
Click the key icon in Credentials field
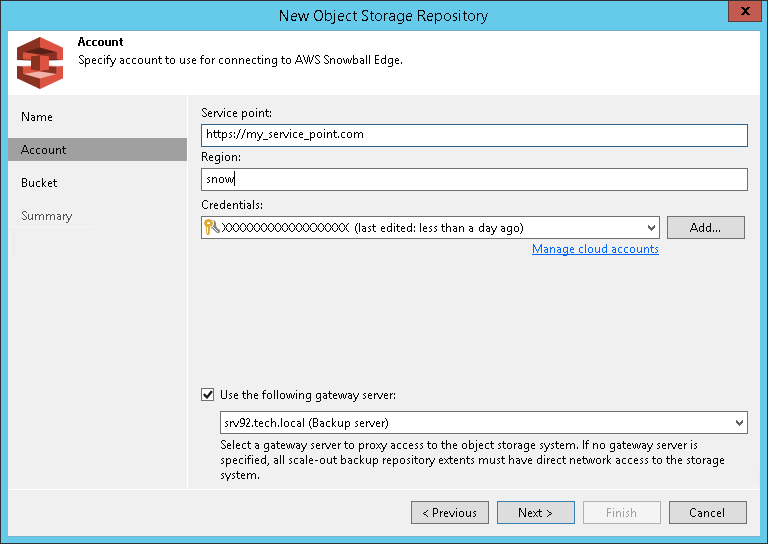click(211, 228)
